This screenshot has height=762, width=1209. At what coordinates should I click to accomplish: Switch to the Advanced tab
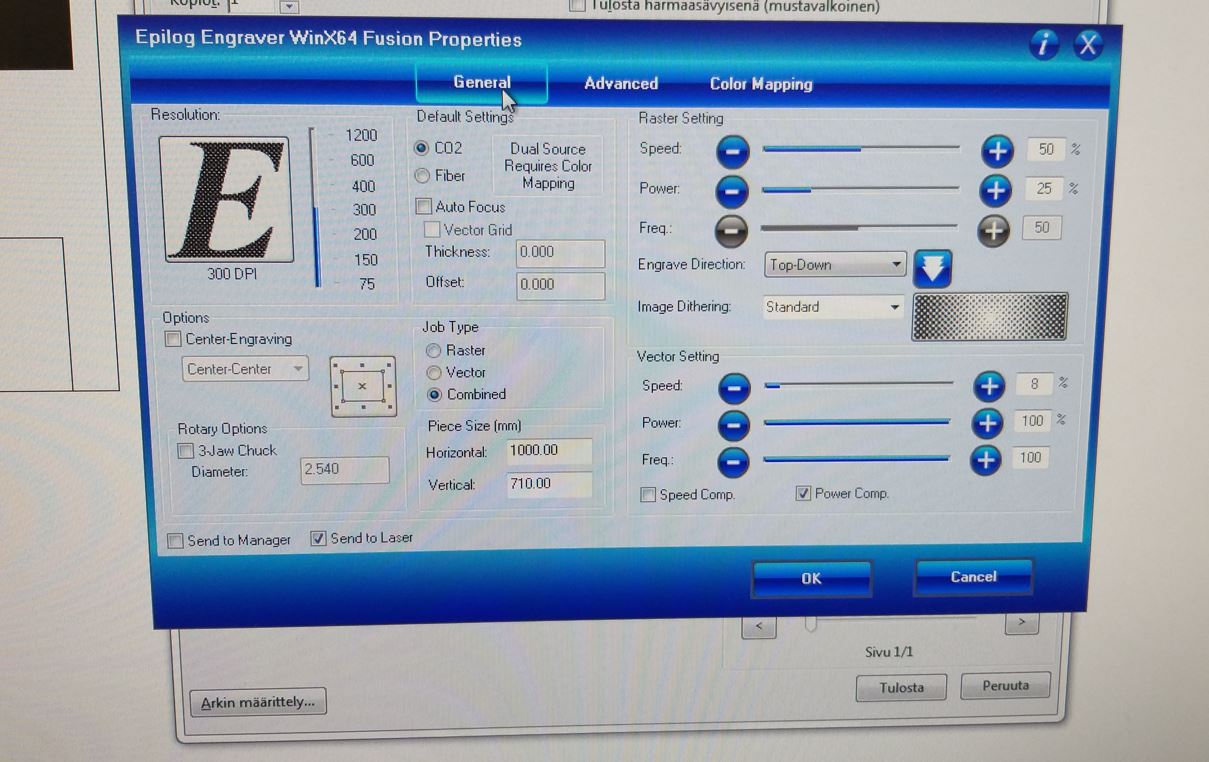point(621,84)
